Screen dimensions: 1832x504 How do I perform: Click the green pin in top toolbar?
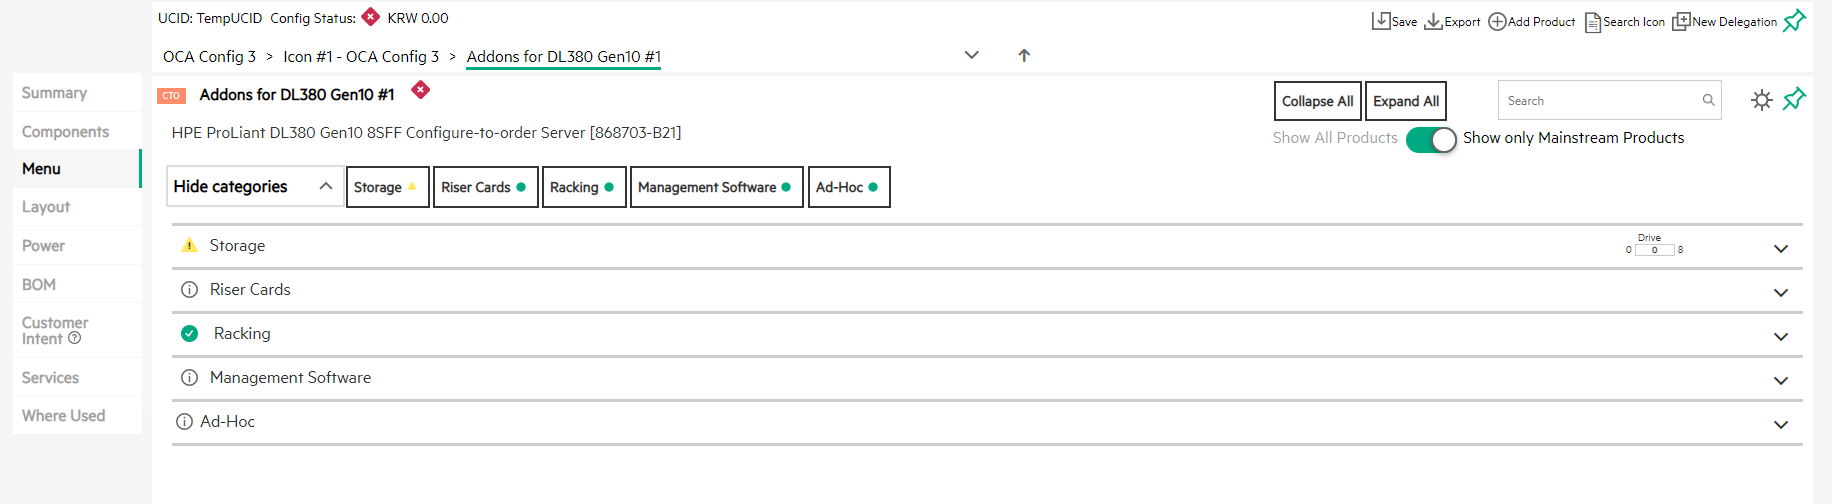pos(1795,20)
